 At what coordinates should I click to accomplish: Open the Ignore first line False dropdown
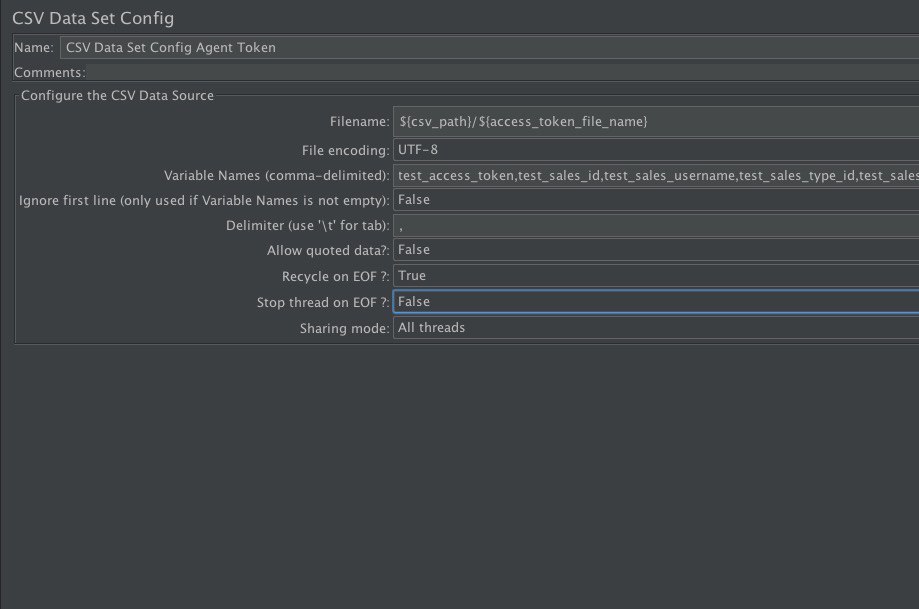[x=656, y=200]
